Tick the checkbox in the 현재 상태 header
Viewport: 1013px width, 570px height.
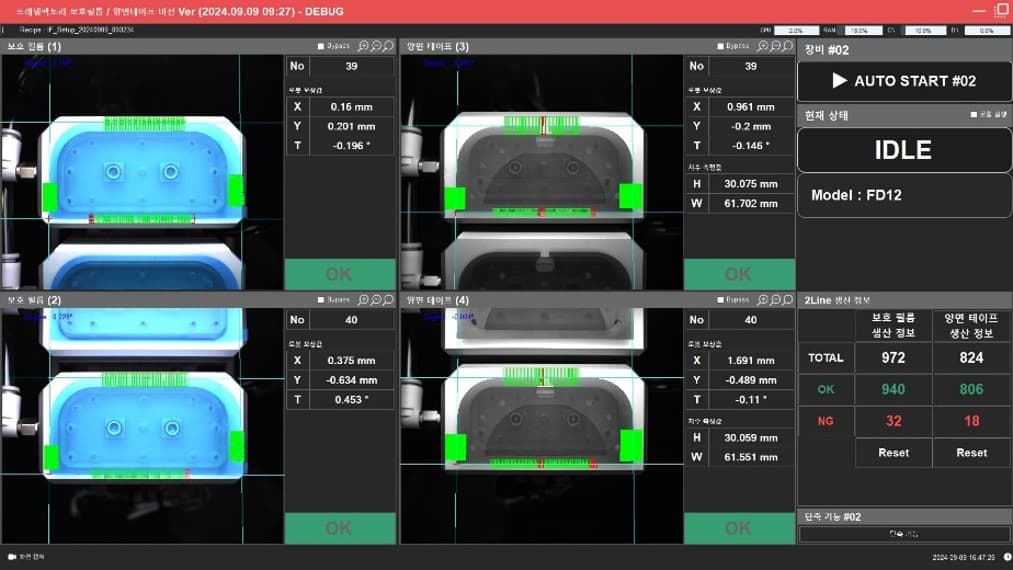(x=974, y=114)
